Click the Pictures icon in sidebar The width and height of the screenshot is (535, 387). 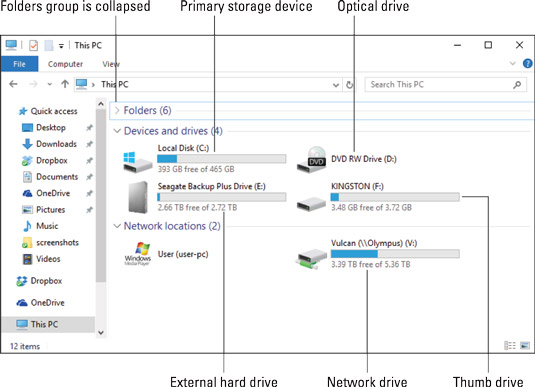[x=27, y=210]
